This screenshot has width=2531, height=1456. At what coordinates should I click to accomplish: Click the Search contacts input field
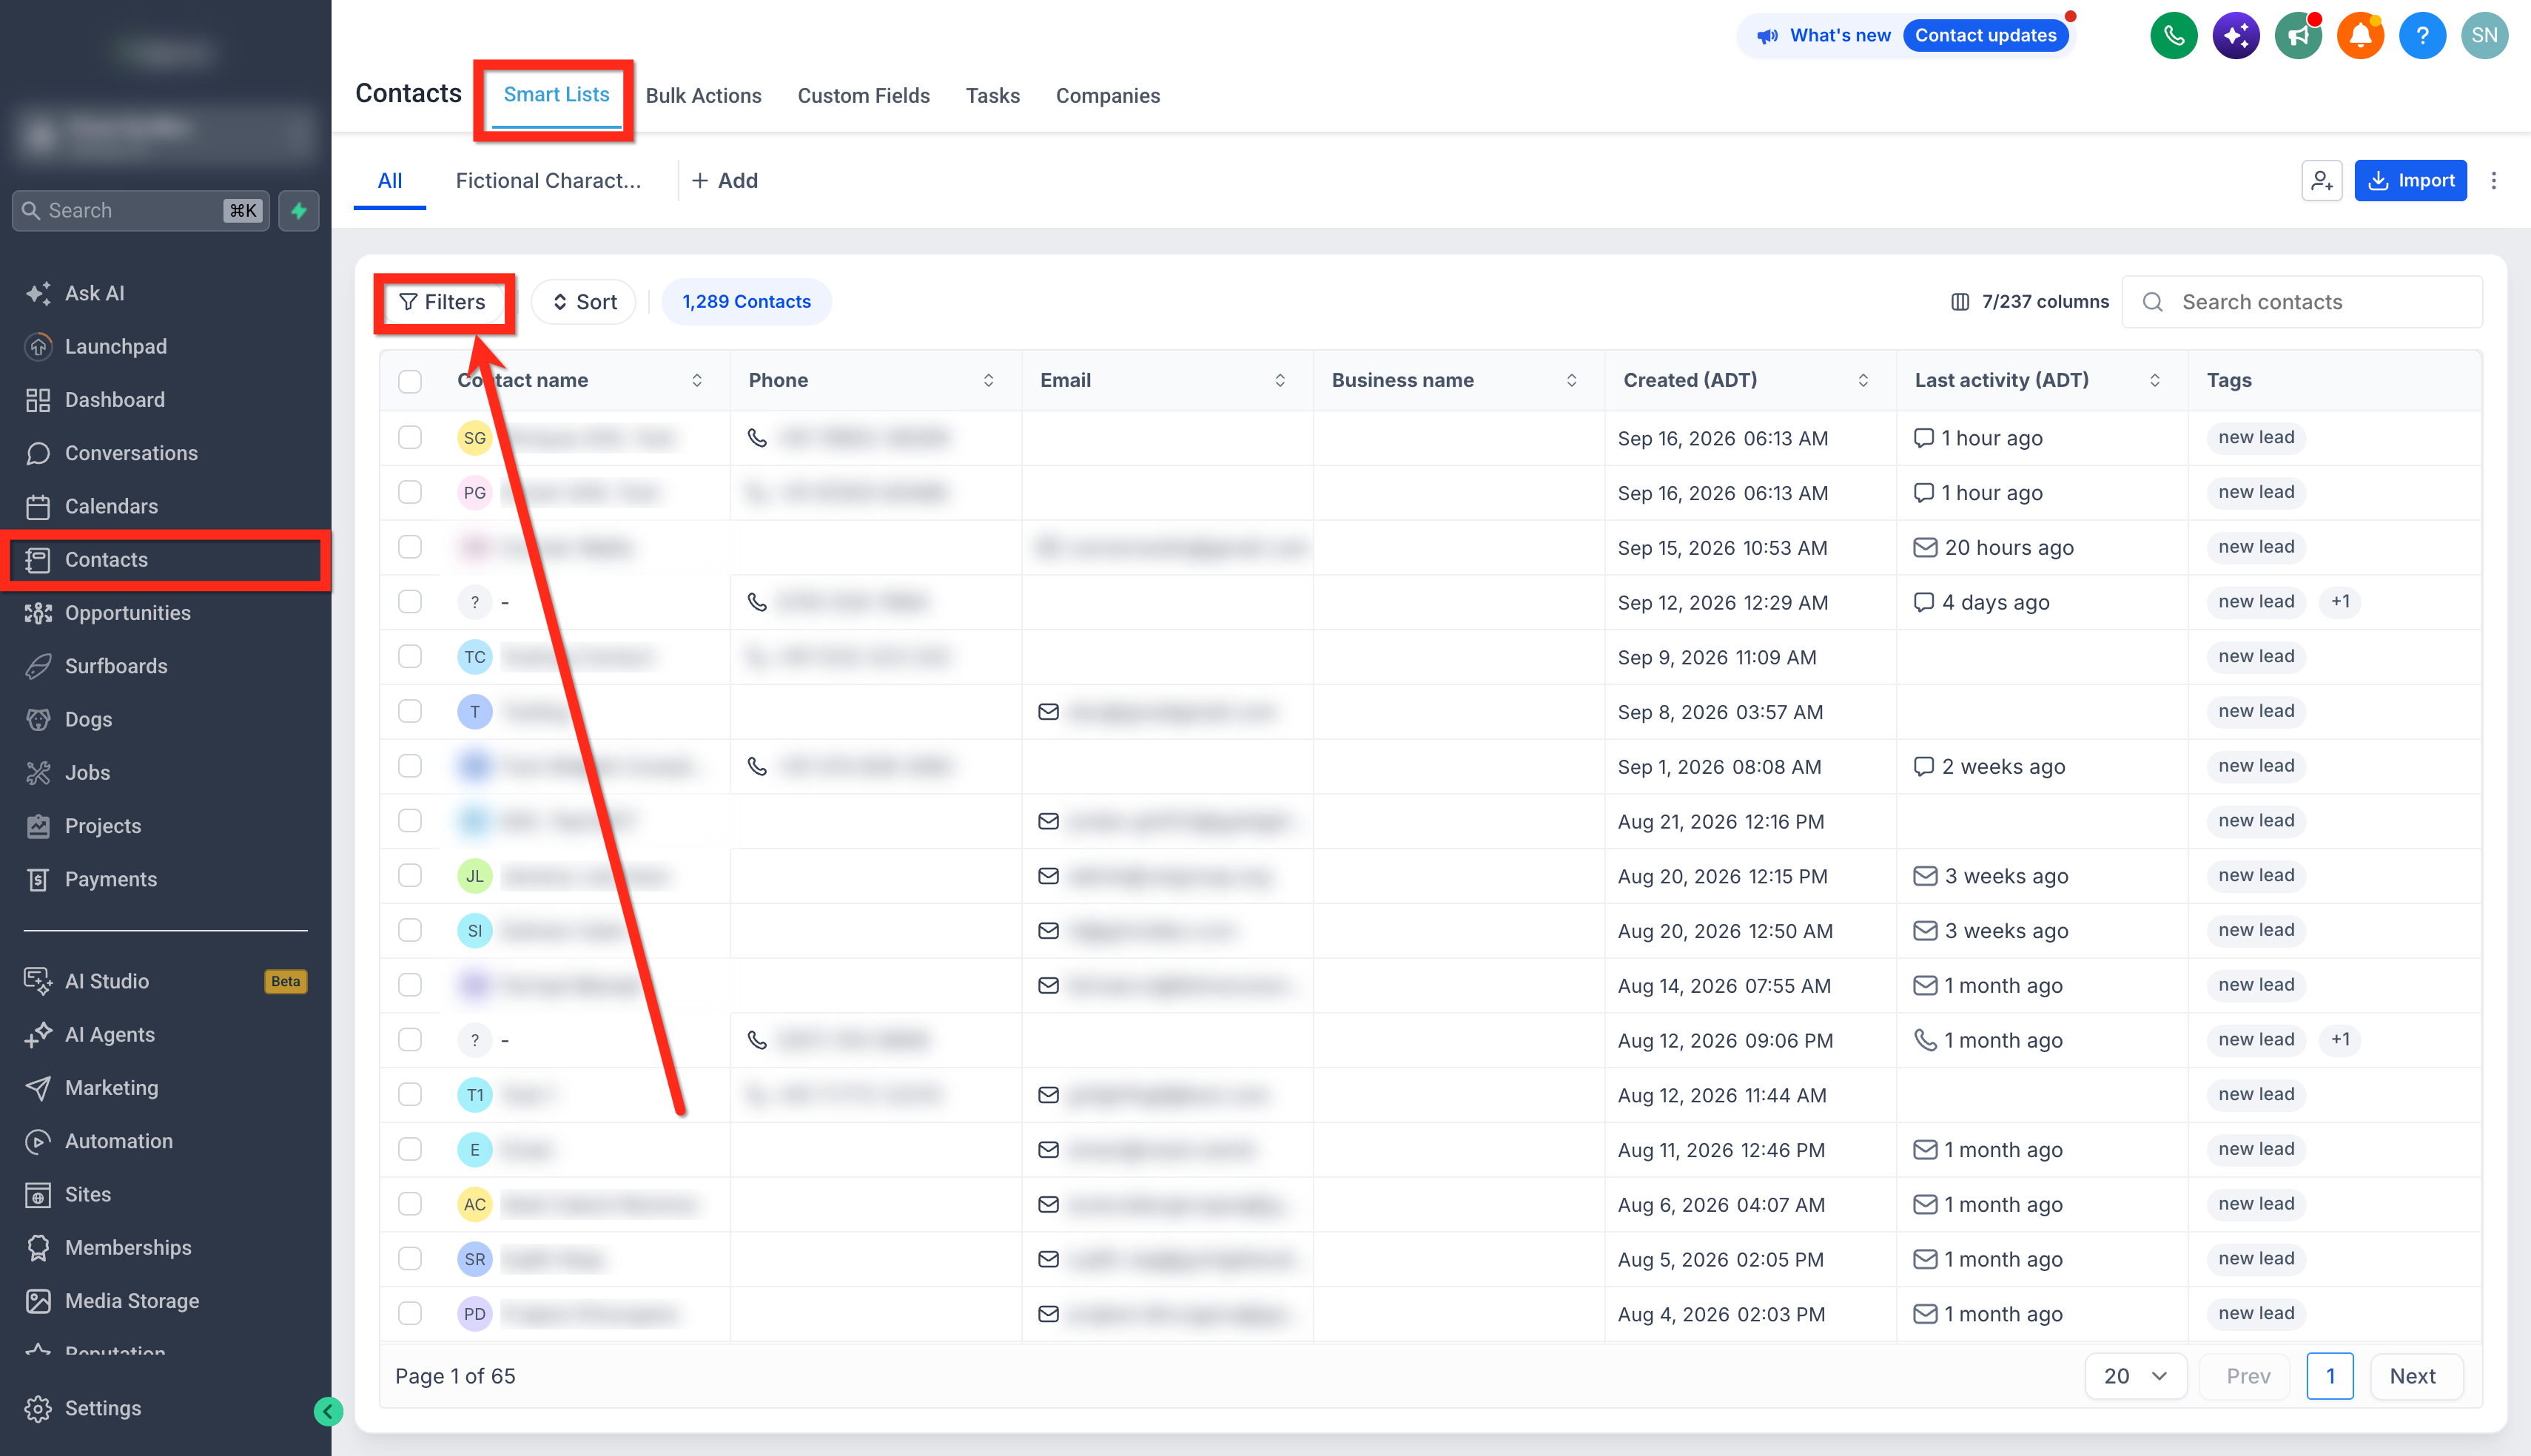pyautogui.click(x=2302, y=302)
